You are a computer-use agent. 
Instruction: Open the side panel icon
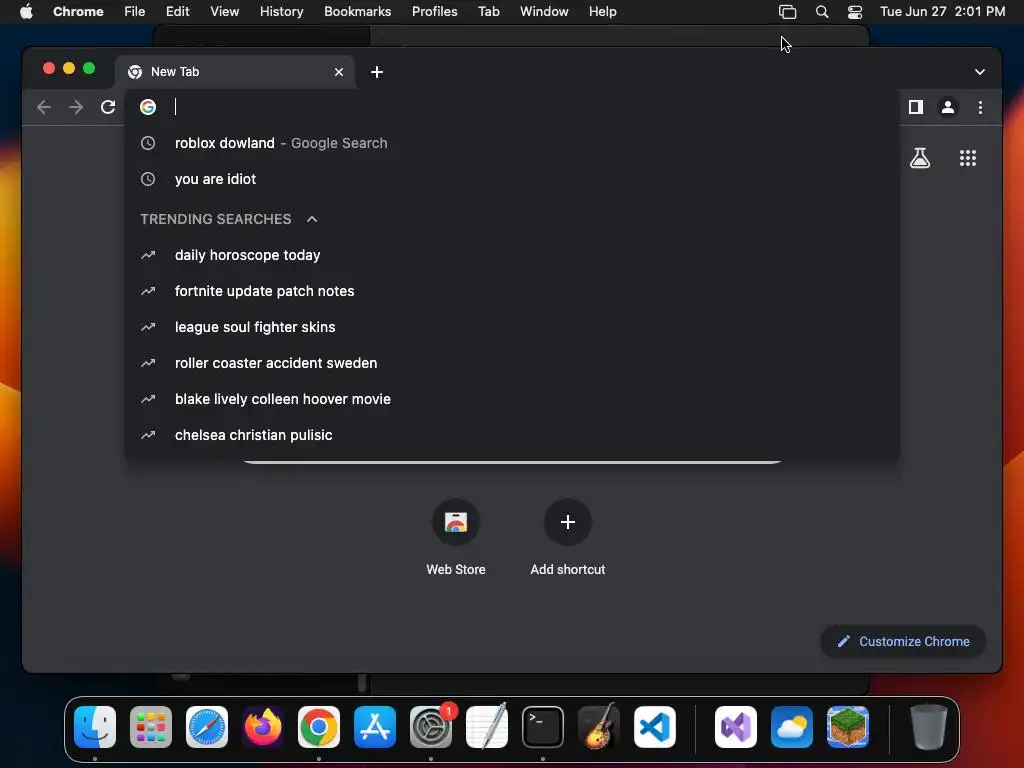(916, 107)
